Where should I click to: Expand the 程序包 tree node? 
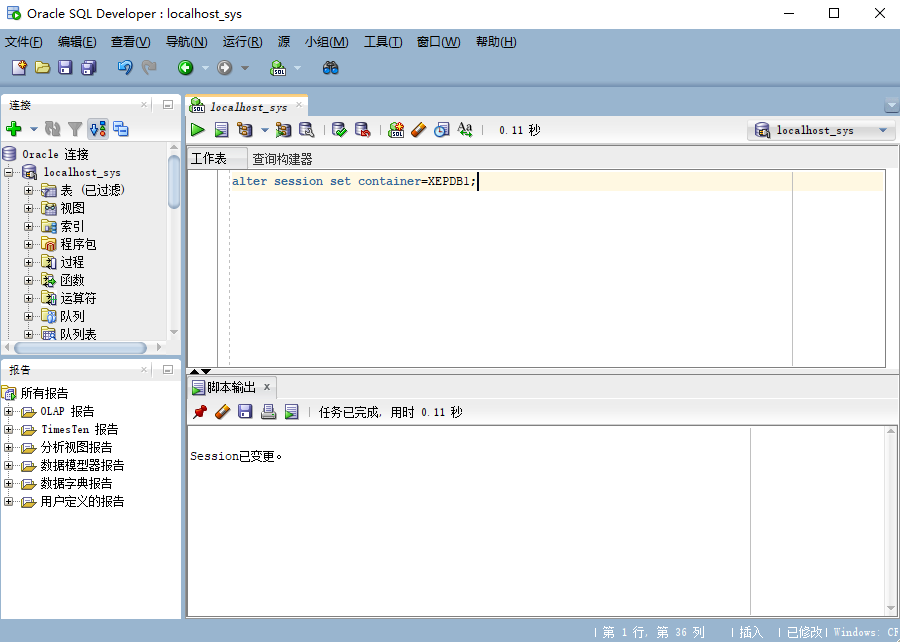28,244
